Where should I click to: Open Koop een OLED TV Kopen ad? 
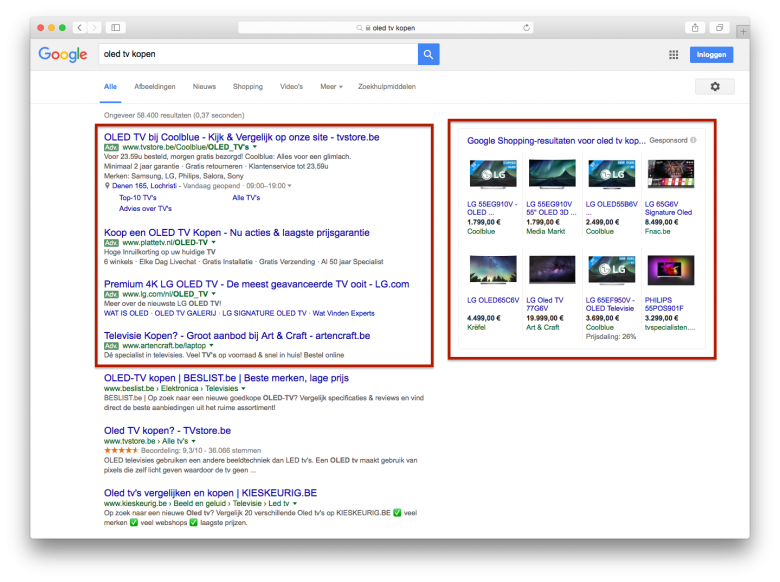[237, 232]
